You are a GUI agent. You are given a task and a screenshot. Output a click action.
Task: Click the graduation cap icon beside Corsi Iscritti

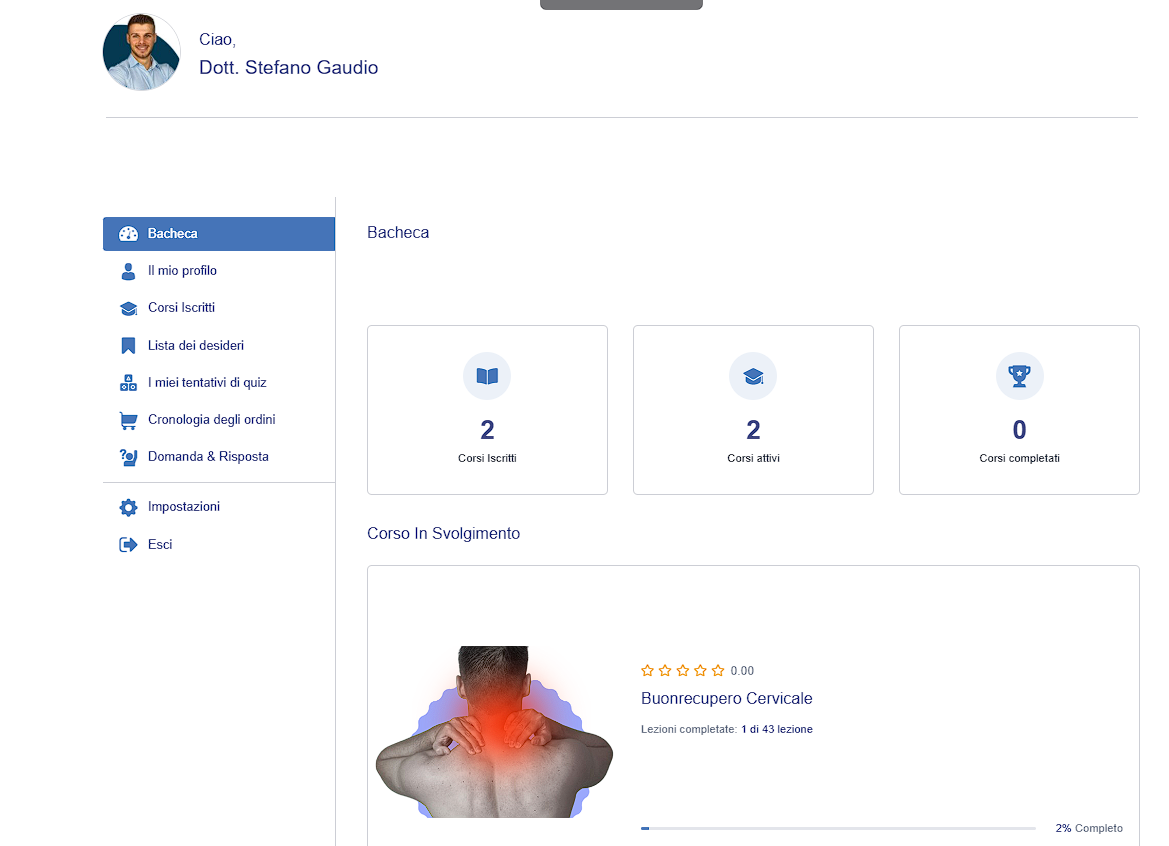(128, 308)
